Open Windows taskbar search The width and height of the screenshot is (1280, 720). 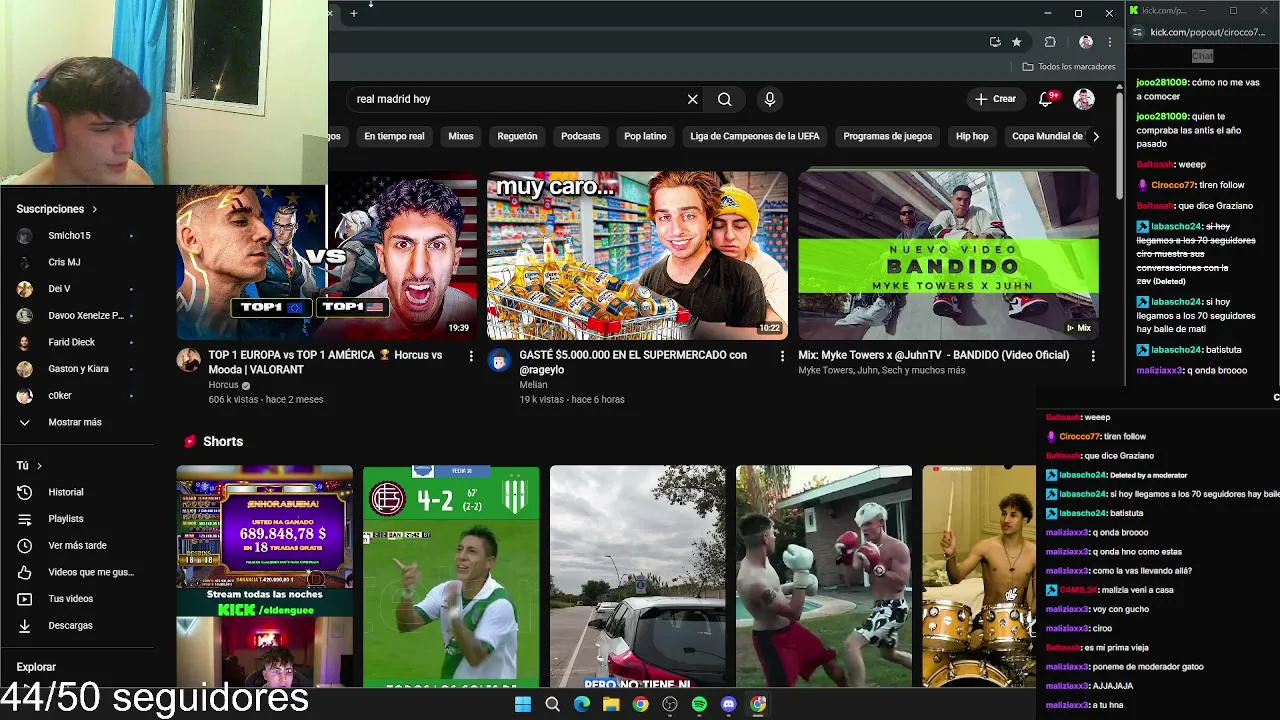click(x=552, y=704)
